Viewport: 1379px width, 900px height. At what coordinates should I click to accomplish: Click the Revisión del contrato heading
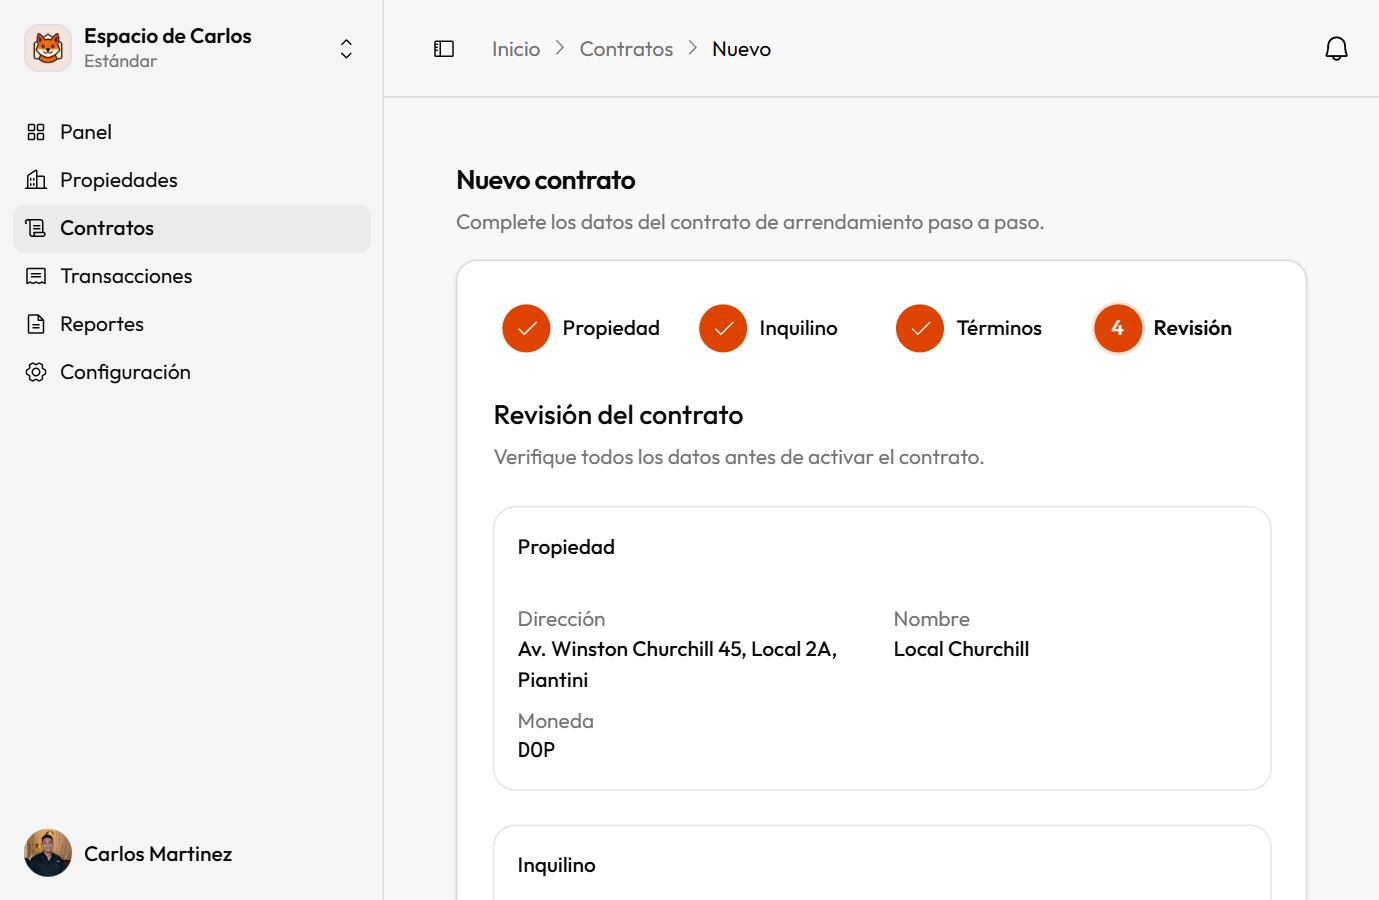[618, 415]
